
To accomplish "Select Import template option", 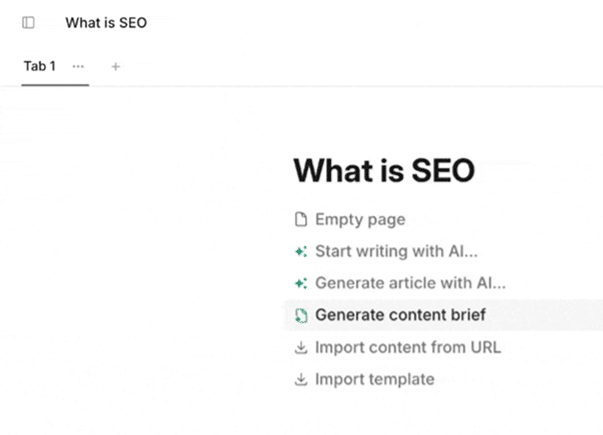I will 375,379.
